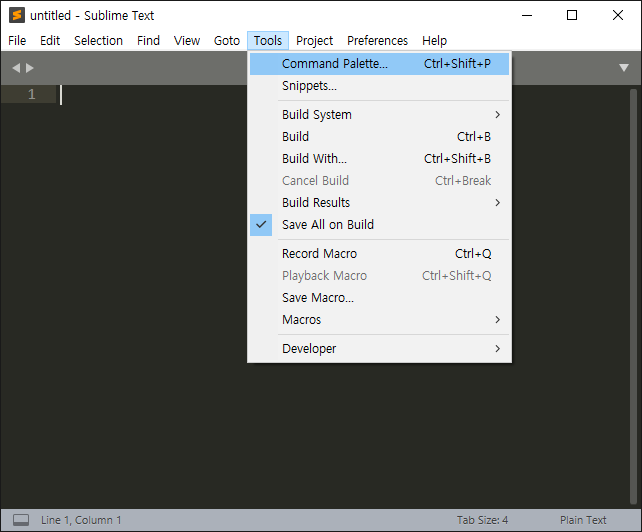Click the Sublime Text logo icon in title bar
The image size is (642, 532).
coord(17,15)
